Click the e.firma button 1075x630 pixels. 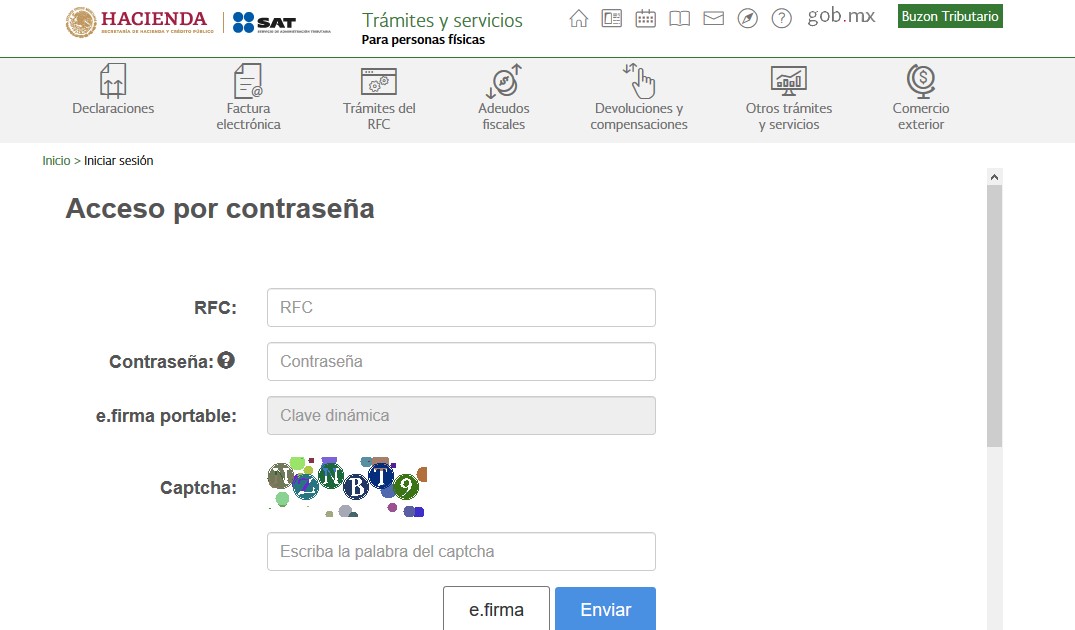click(x=496, y=609)
